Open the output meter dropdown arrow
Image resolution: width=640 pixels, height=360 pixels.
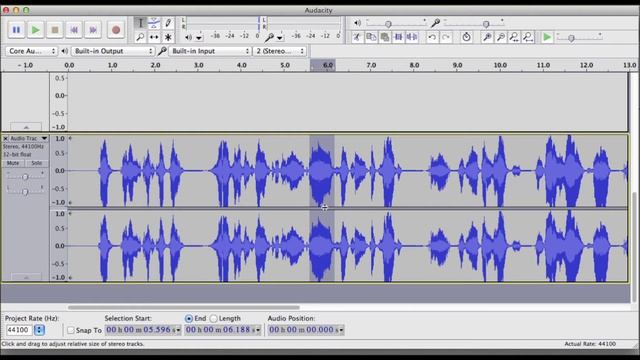[199, 38]
